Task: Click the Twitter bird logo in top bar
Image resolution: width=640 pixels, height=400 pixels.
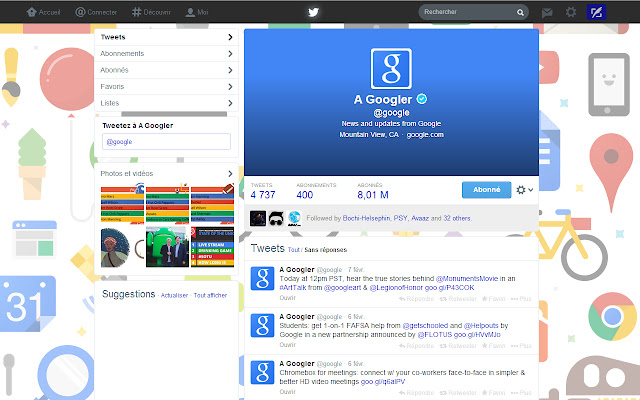Action: (313, 12)
